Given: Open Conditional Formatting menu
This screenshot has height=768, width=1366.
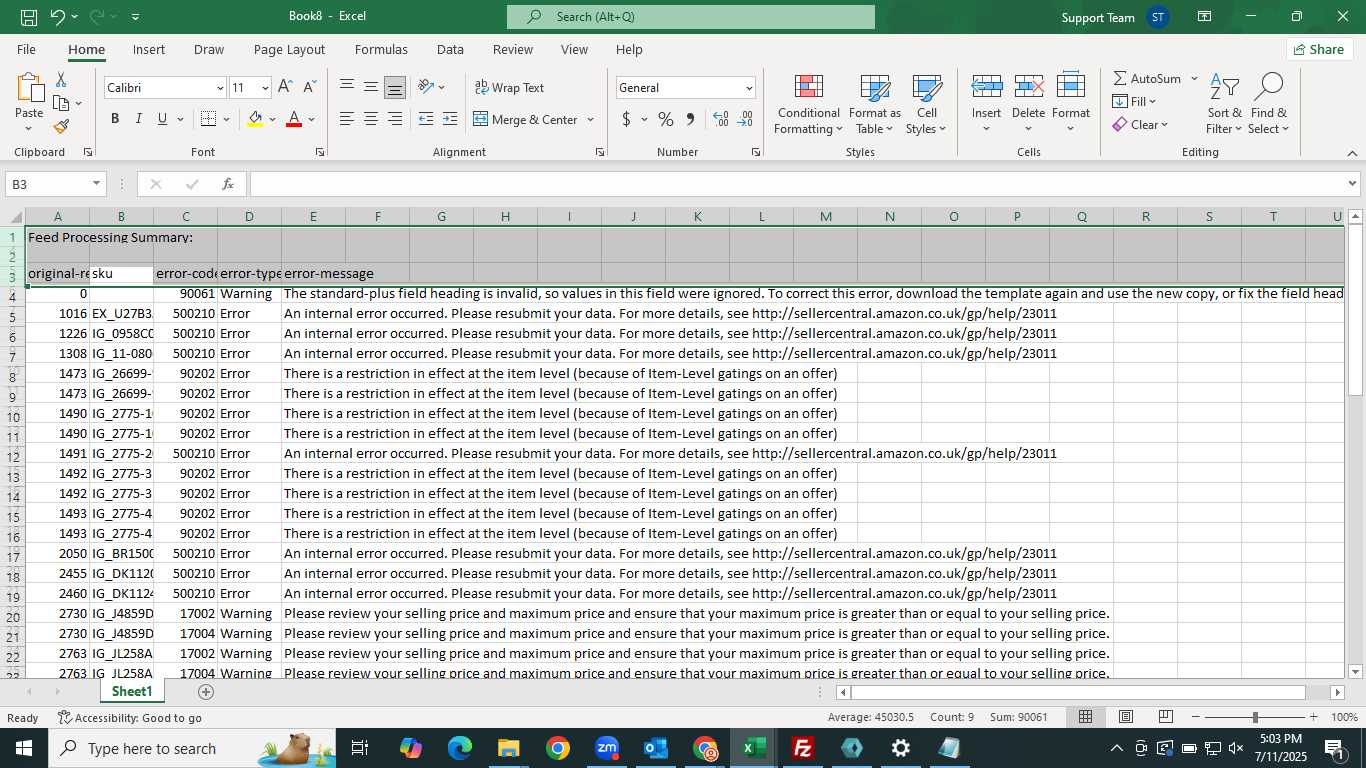Looking at the screenshot, I should point(808,104).
